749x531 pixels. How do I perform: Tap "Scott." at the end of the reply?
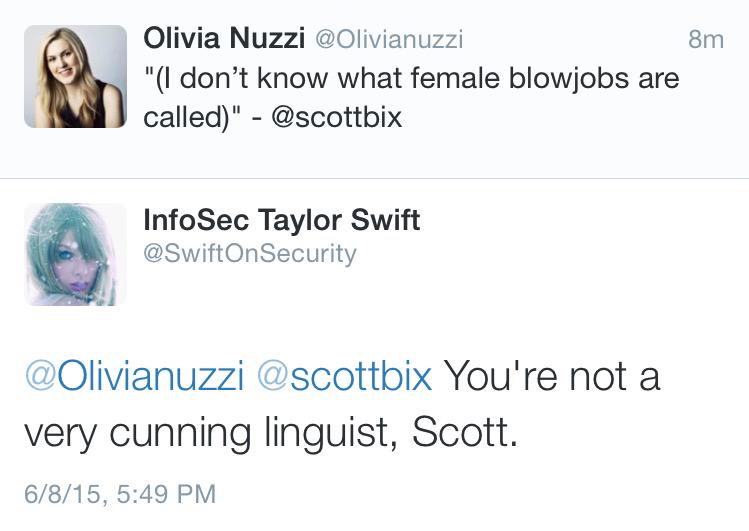[466, 432]
